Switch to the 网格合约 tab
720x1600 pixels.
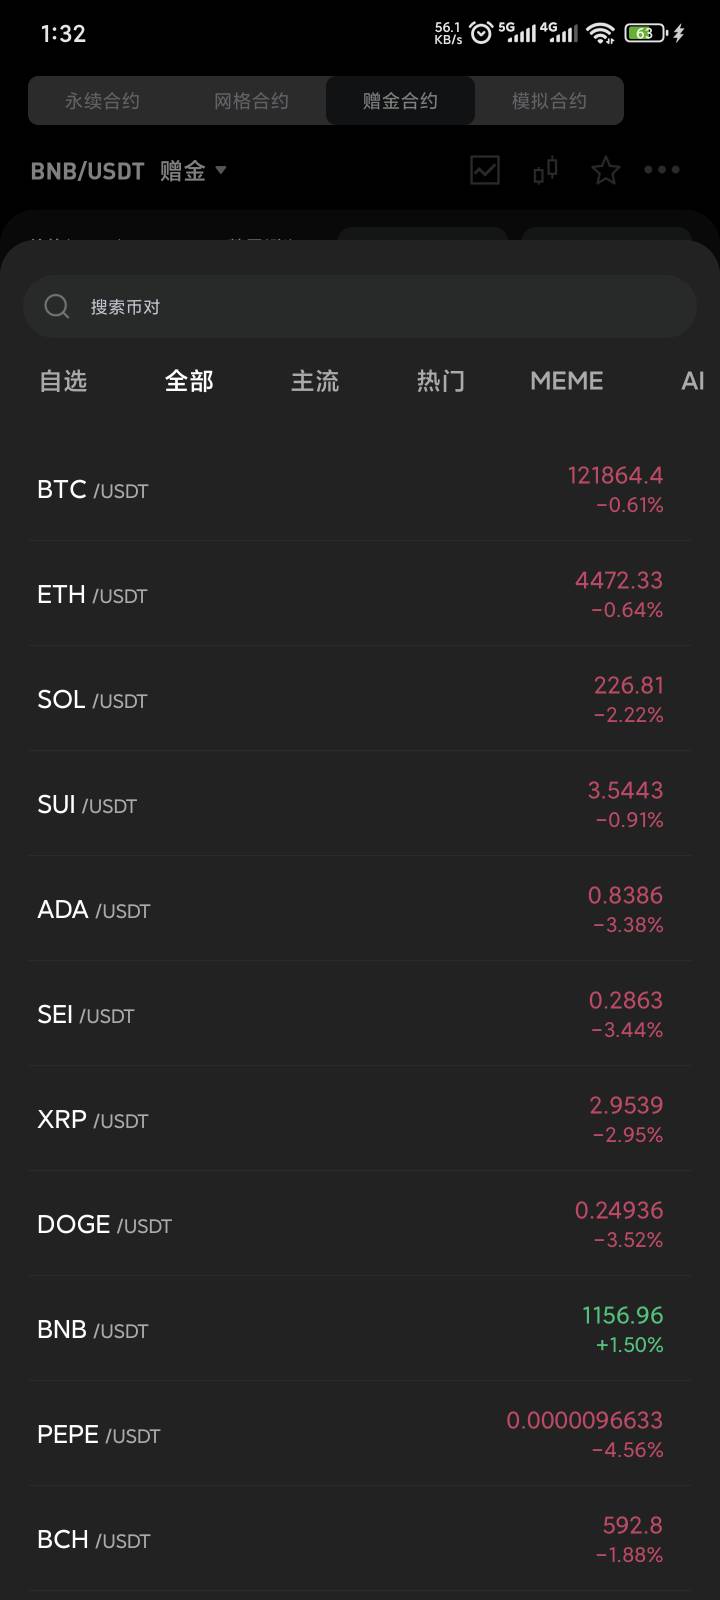pyautogui.click(x=251, y=101)
